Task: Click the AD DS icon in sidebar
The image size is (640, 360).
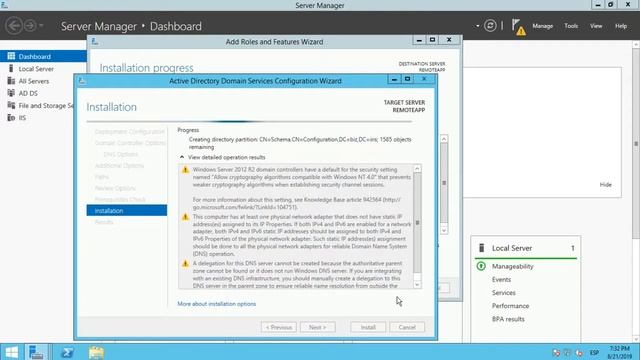Action: (11, 93)
